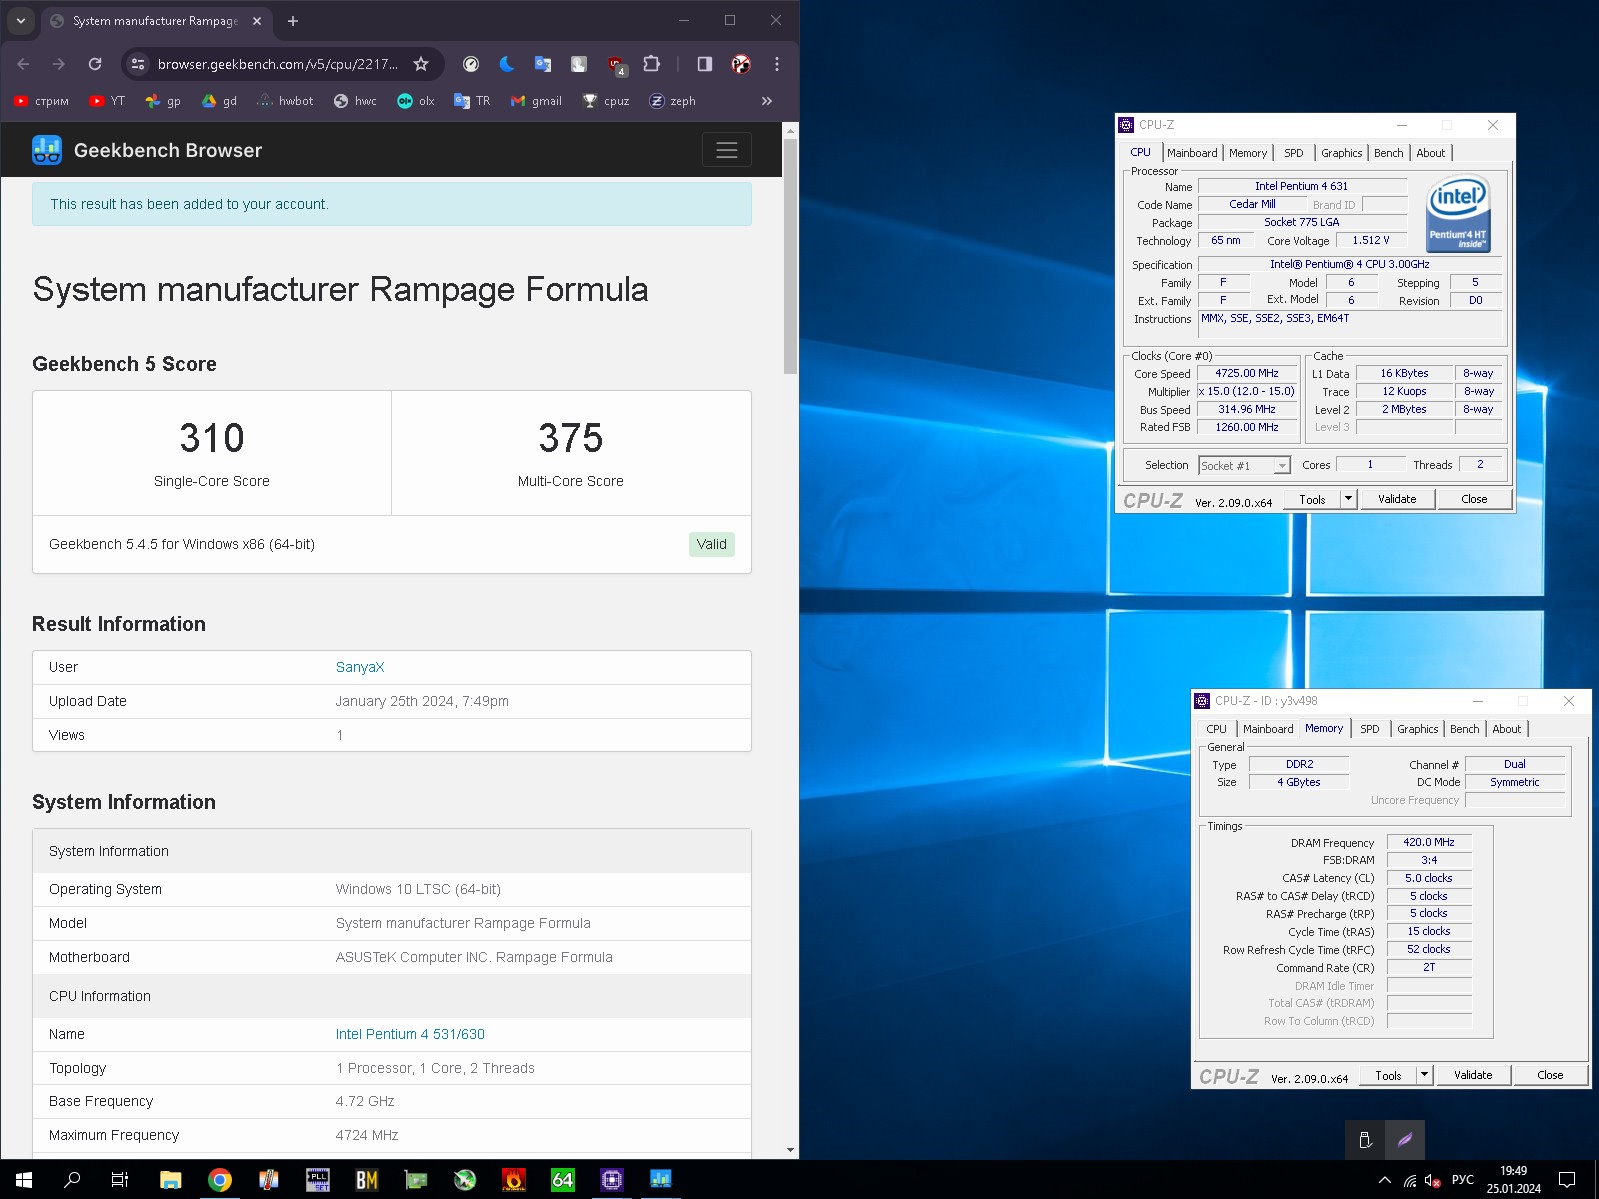This screenshot has width=1599, height=1199.
Task: Open the Geekbench logo icon
Action: pos(47,150)
